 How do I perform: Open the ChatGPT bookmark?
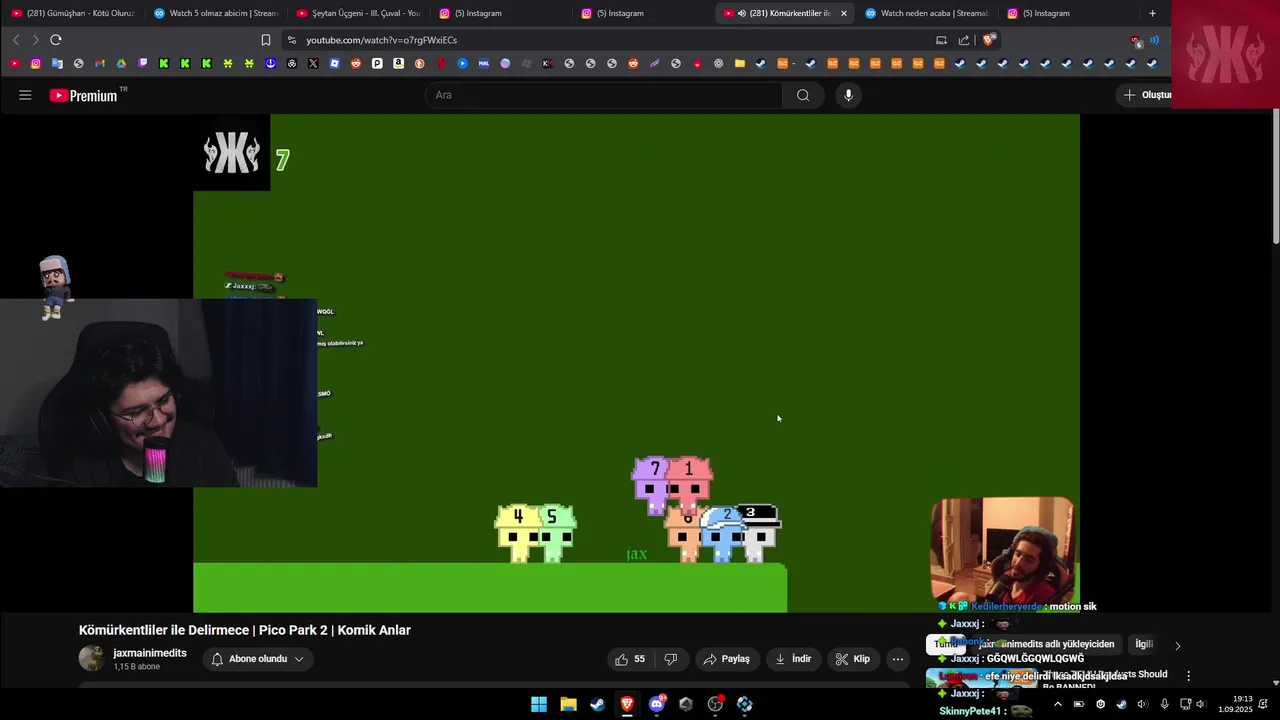coord(292,64)
